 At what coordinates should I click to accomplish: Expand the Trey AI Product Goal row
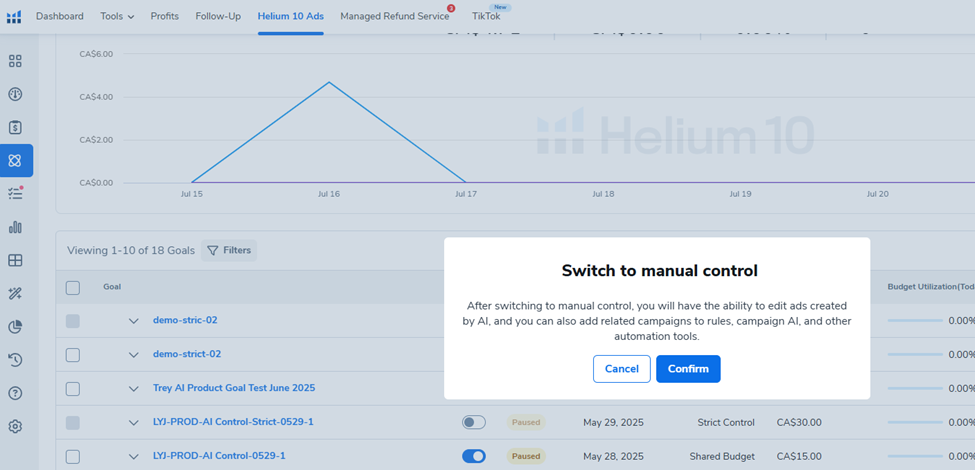tap(133, 388)
